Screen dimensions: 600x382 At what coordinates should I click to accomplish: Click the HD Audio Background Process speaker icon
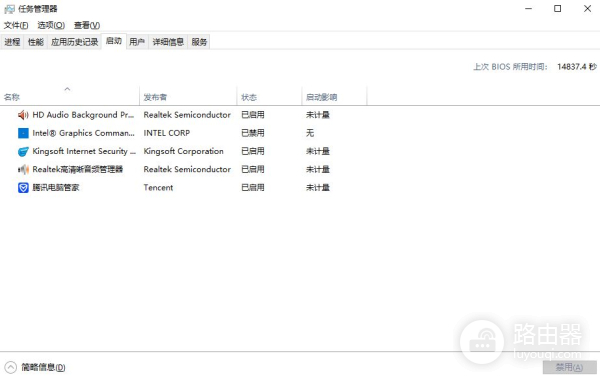point(23,115)
